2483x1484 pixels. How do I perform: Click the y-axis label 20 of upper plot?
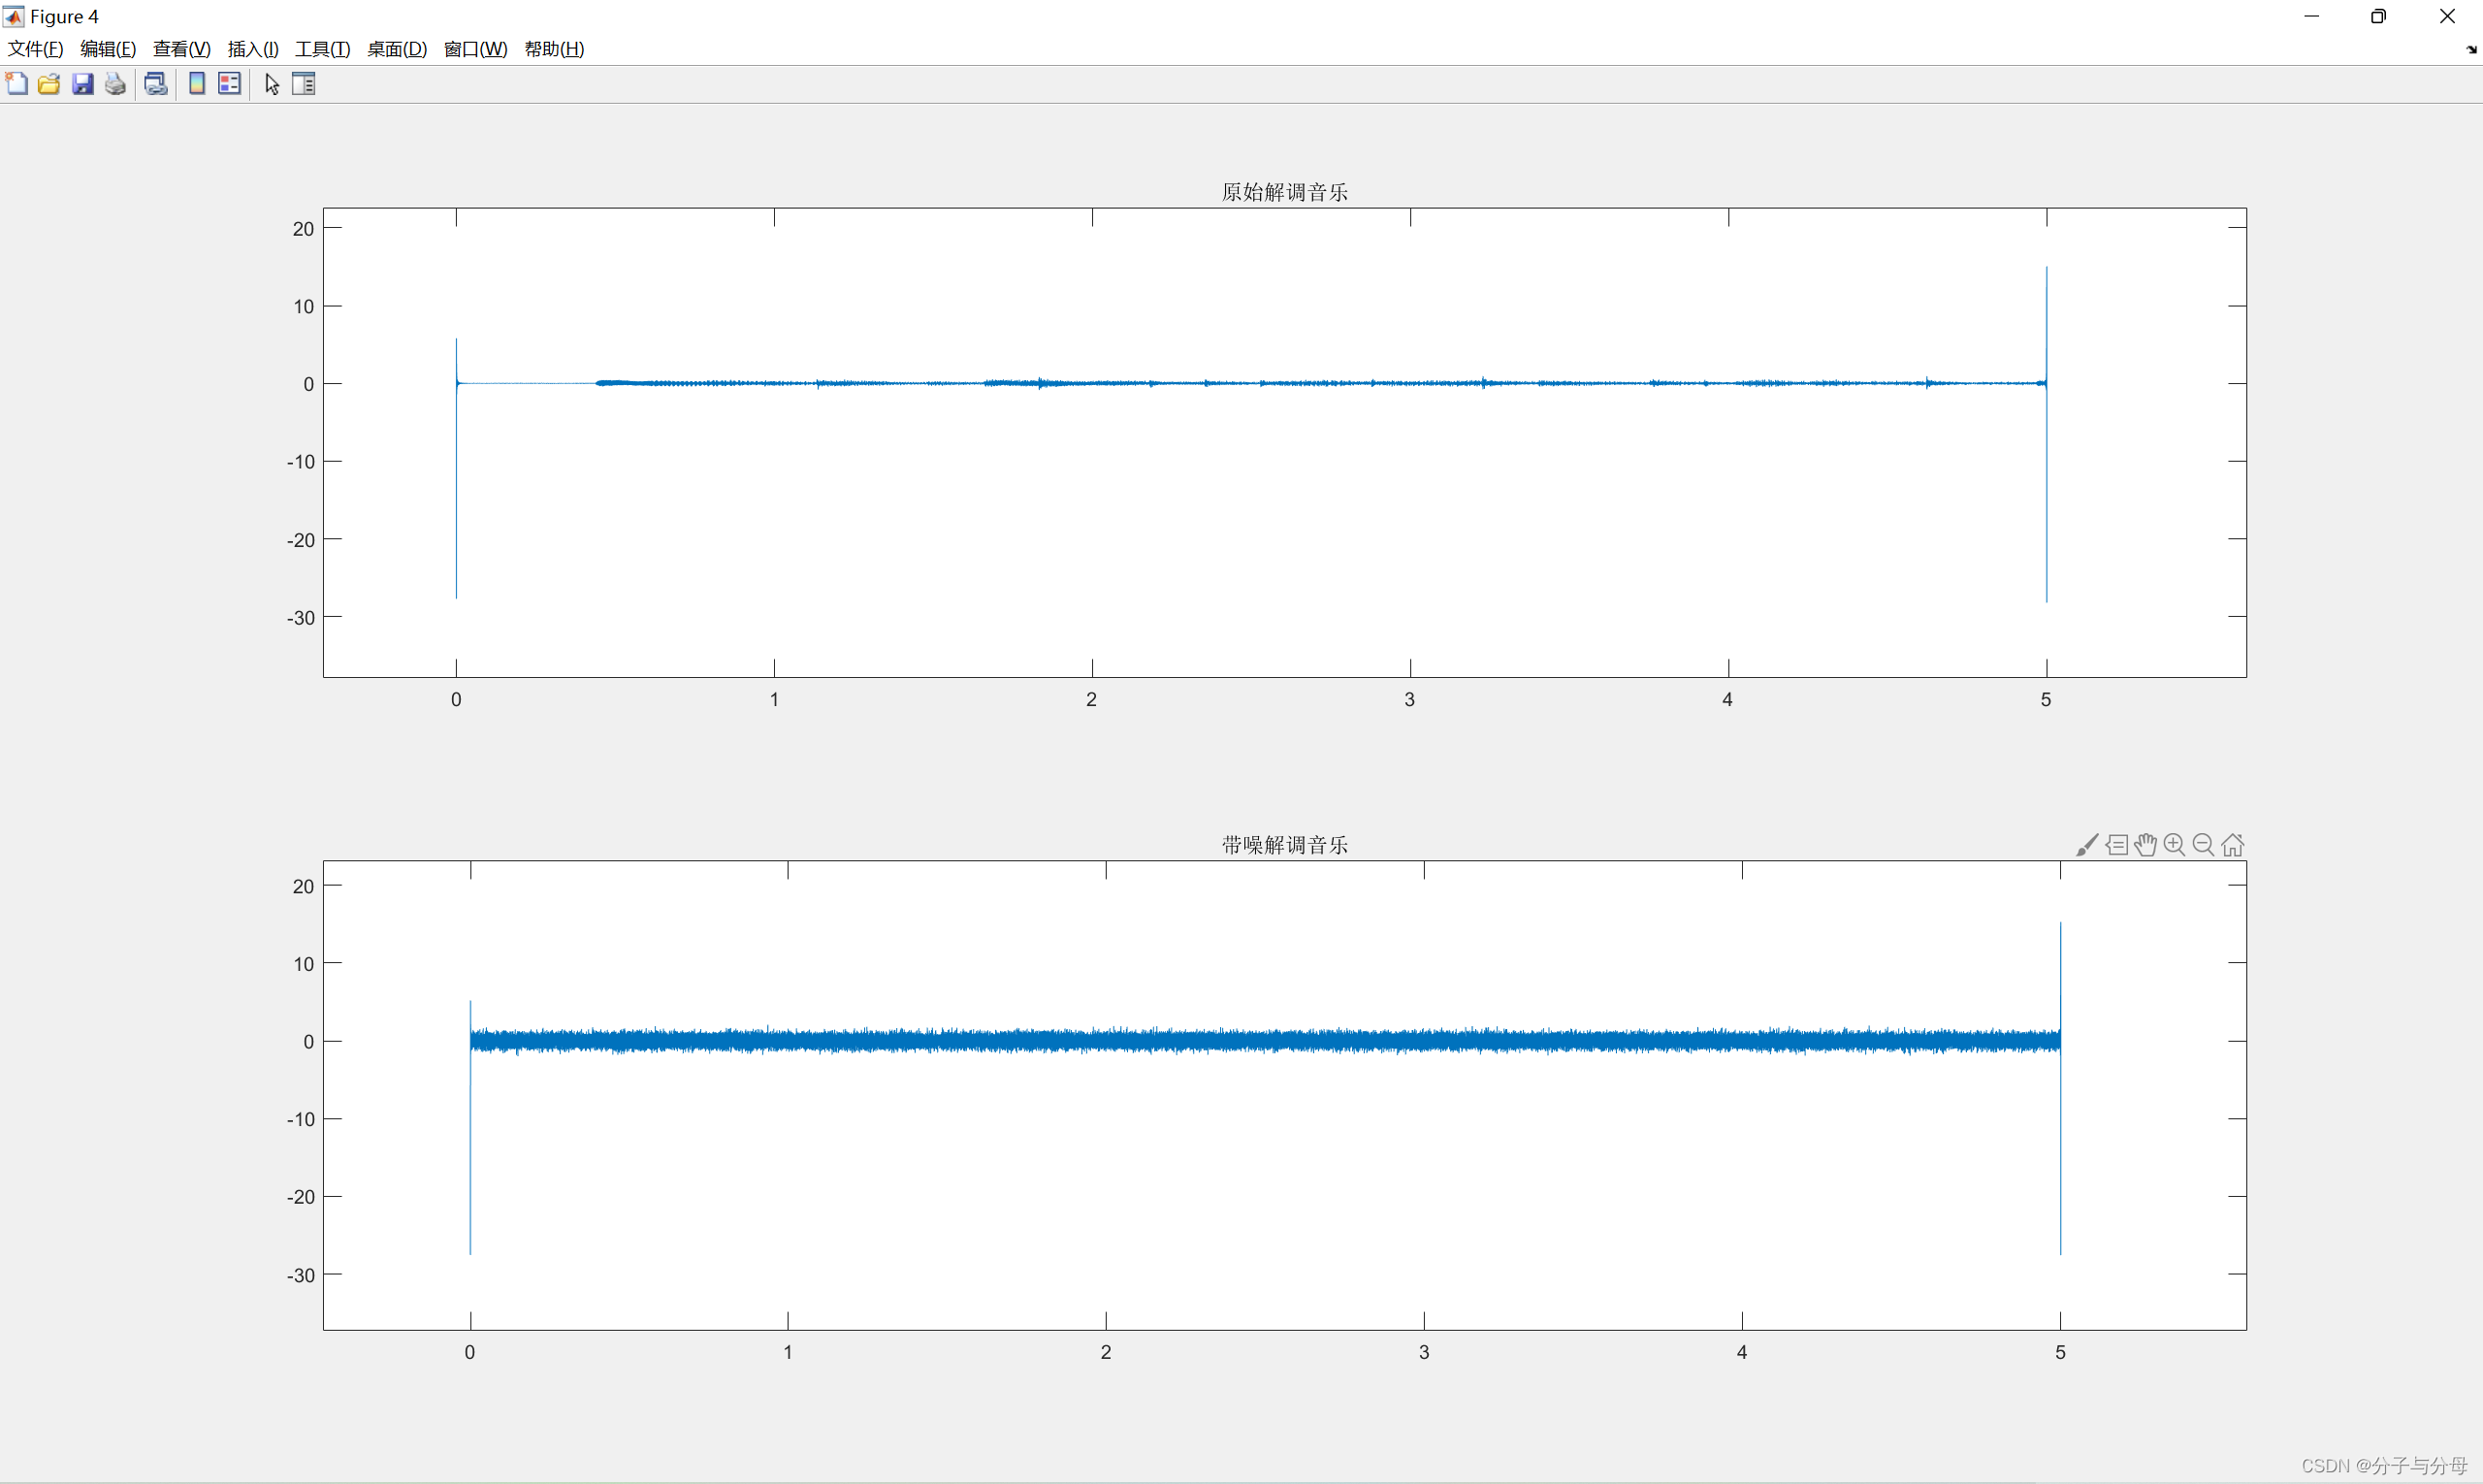[303, 229]
